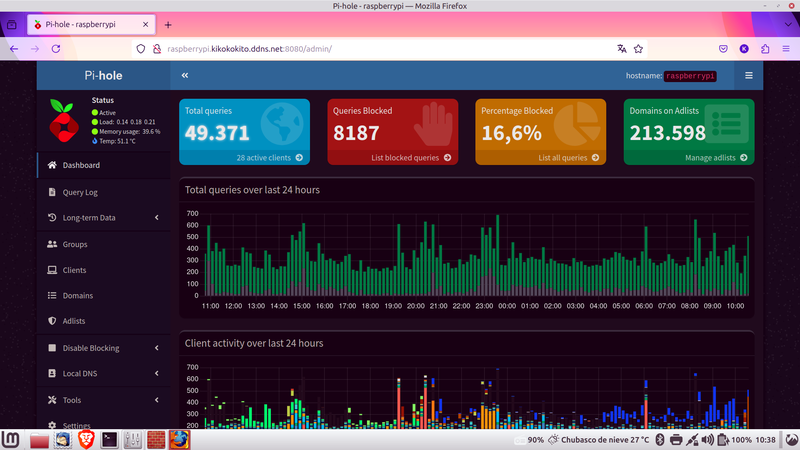This screenshot has height=450, width=800.
Task: Click the Adlists shield icon
Action: (x=52, y=321)
